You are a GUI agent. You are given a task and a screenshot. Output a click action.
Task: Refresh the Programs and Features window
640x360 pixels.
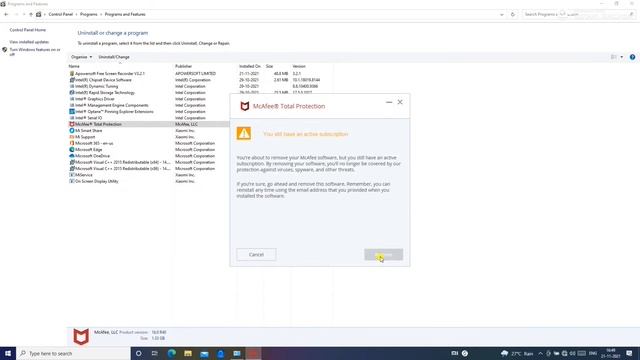coord(513,14)
